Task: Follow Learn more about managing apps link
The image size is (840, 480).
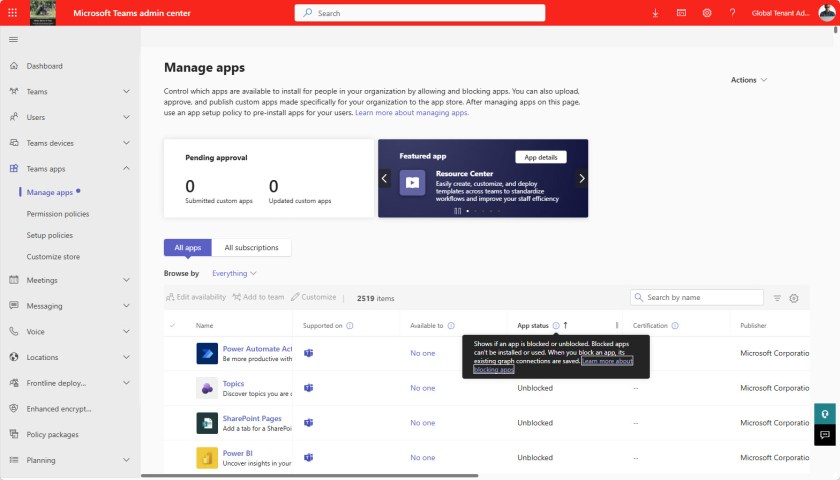Action: click(x=411, y=112)
